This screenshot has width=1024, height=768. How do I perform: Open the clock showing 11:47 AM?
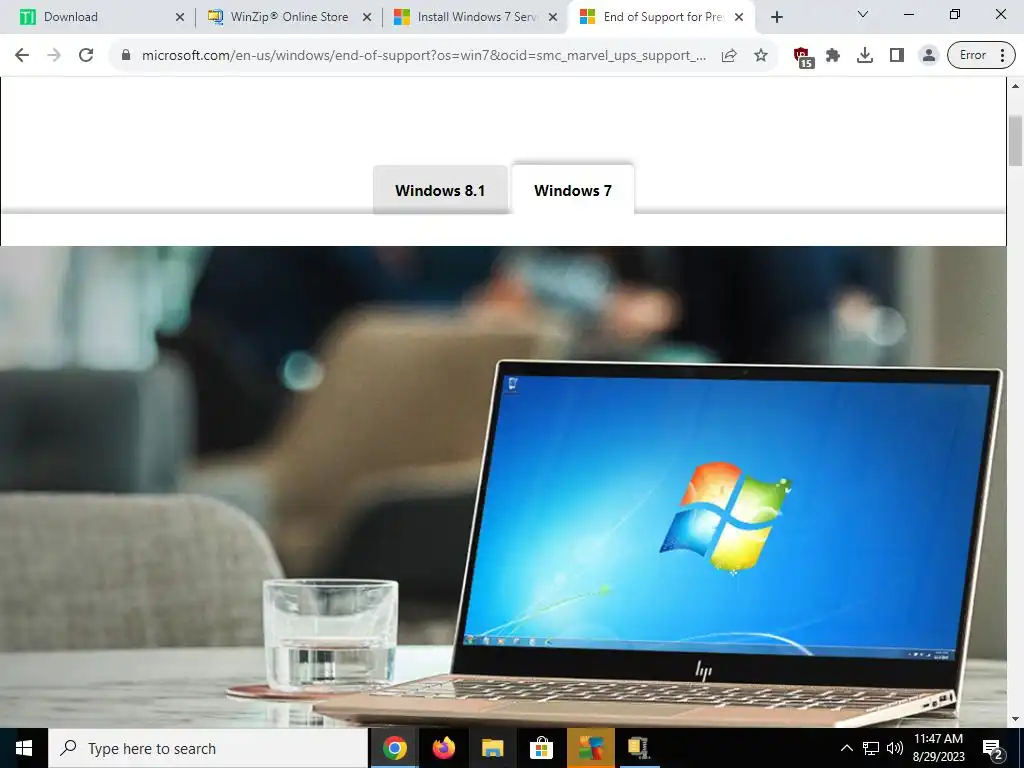[938, 748]
